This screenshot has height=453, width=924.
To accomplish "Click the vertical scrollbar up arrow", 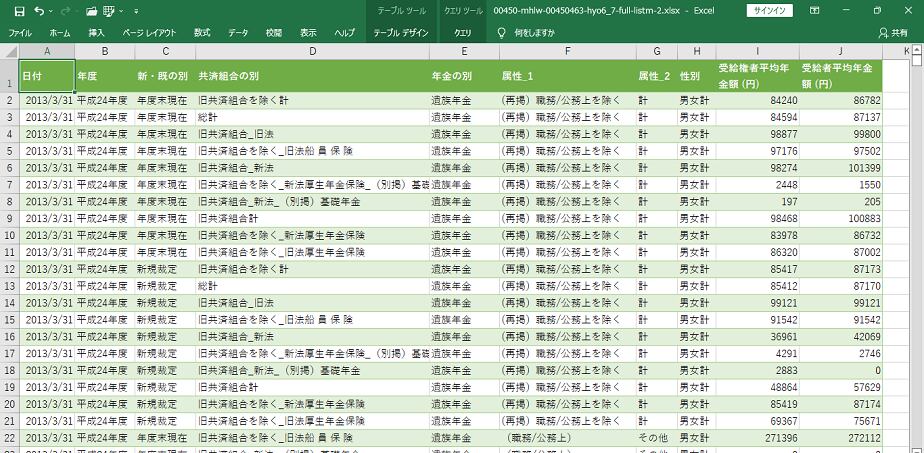I will coord(916,51).
